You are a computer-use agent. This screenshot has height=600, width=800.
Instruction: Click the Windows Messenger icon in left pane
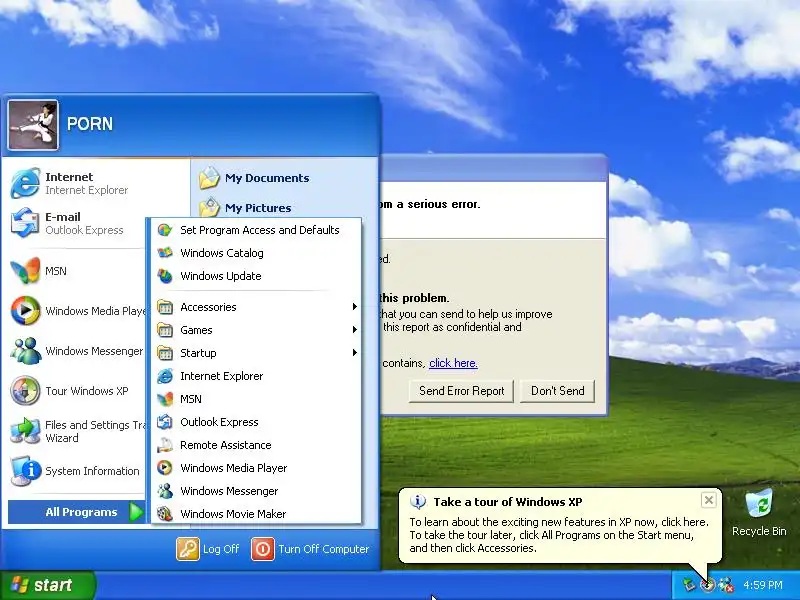[25, 351]
